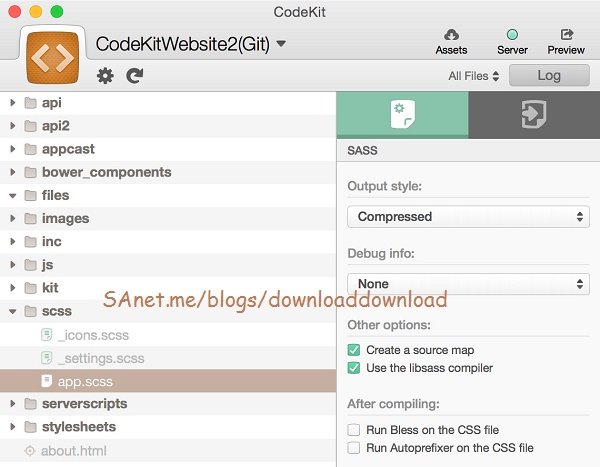The image size is (600, 467).
Task: Collapse the files folder
Action: [13, 196]
